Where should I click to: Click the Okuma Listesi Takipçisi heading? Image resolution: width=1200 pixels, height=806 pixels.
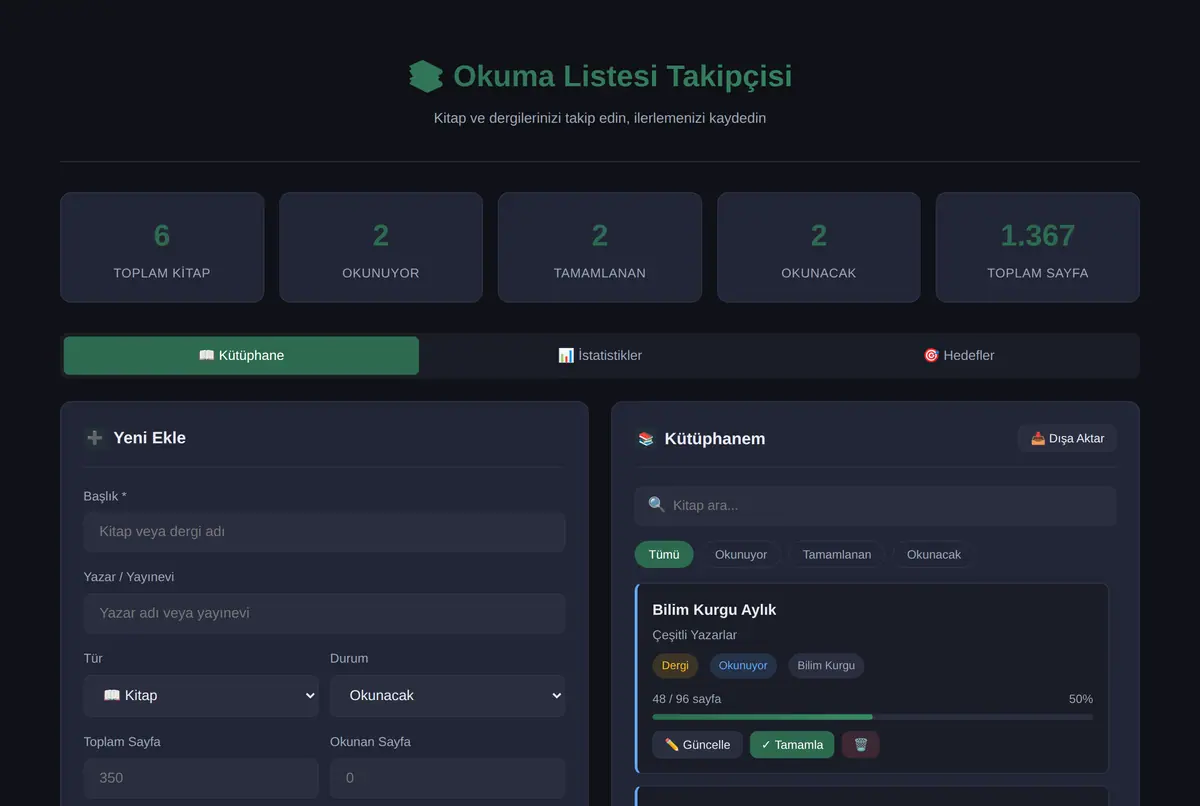pos(622,76)
